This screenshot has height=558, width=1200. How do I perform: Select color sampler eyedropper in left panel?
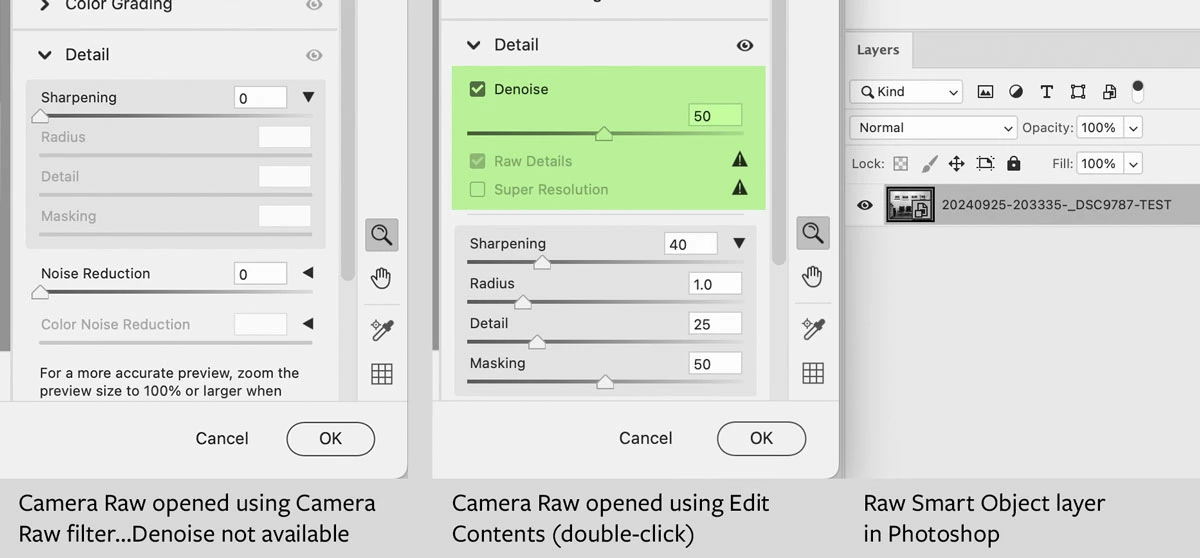(381, 329)
